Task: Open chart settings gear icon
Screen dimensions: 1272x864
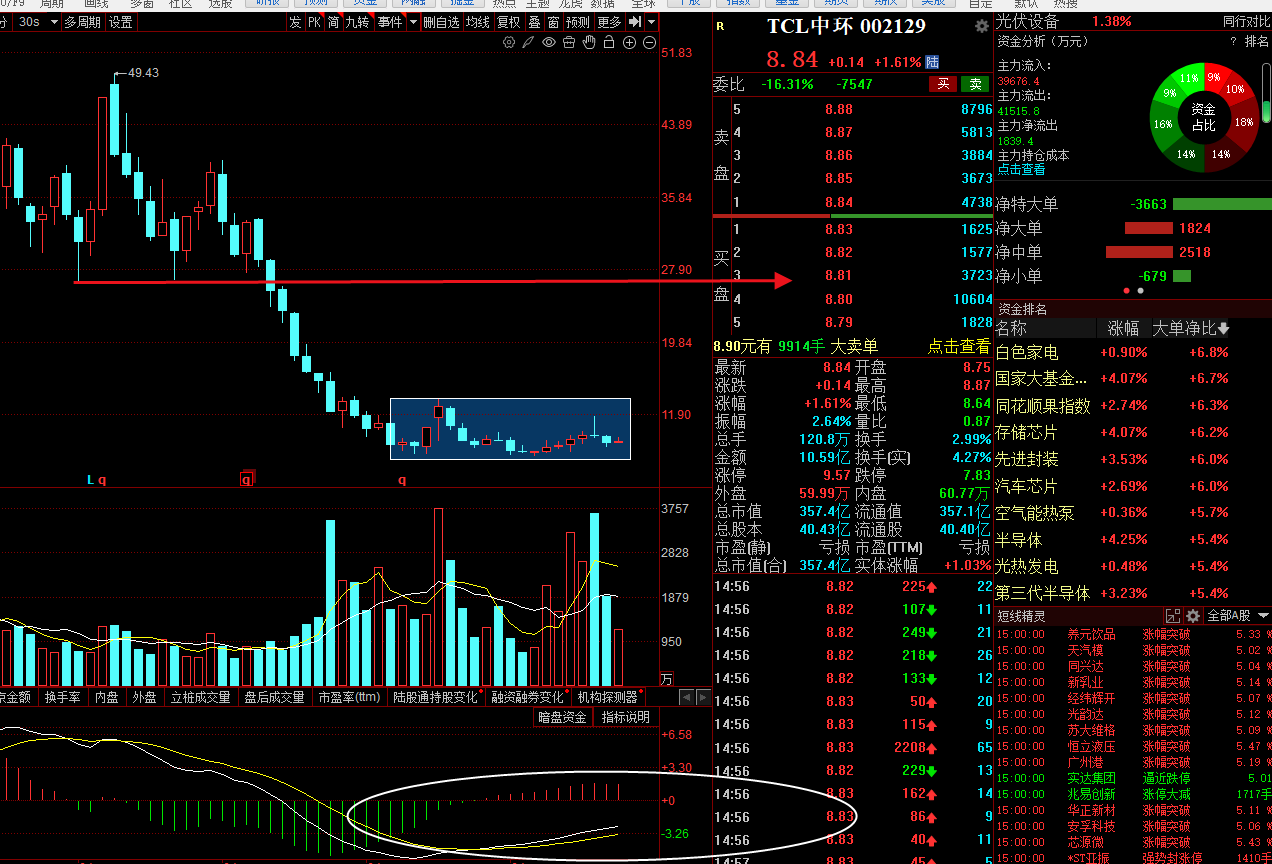Action: pyautogui.click(x=508, y=42)
